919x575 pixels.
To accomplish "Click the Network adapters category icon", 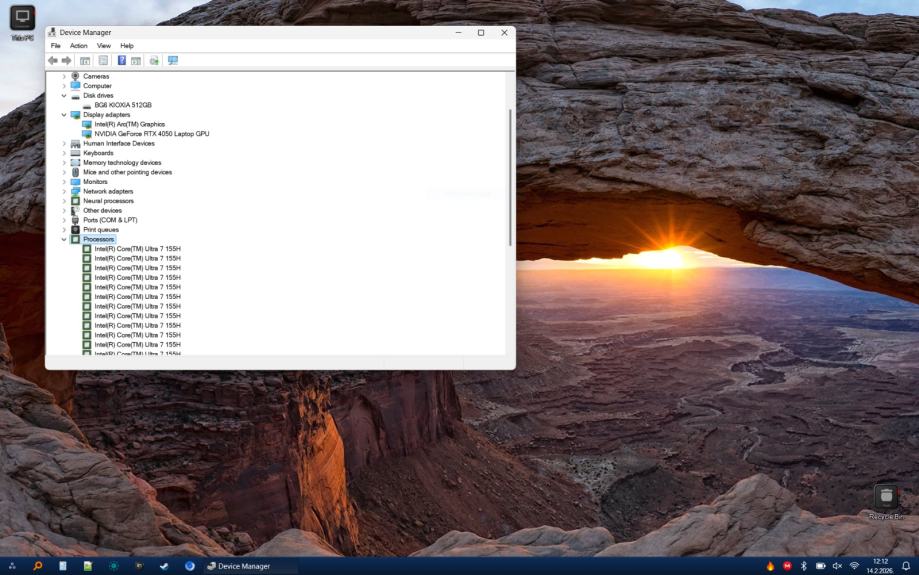I will click(x=75, y=191).
